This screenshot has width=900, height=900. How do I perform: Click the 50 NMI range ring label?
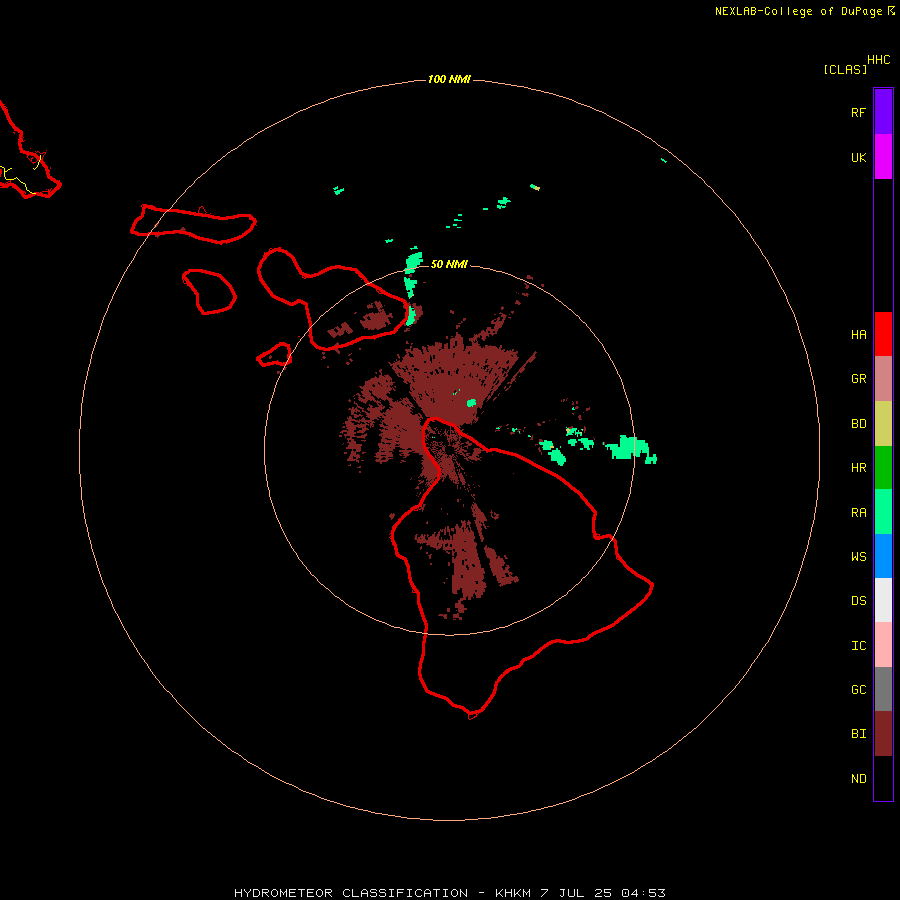tap(449, 264)
